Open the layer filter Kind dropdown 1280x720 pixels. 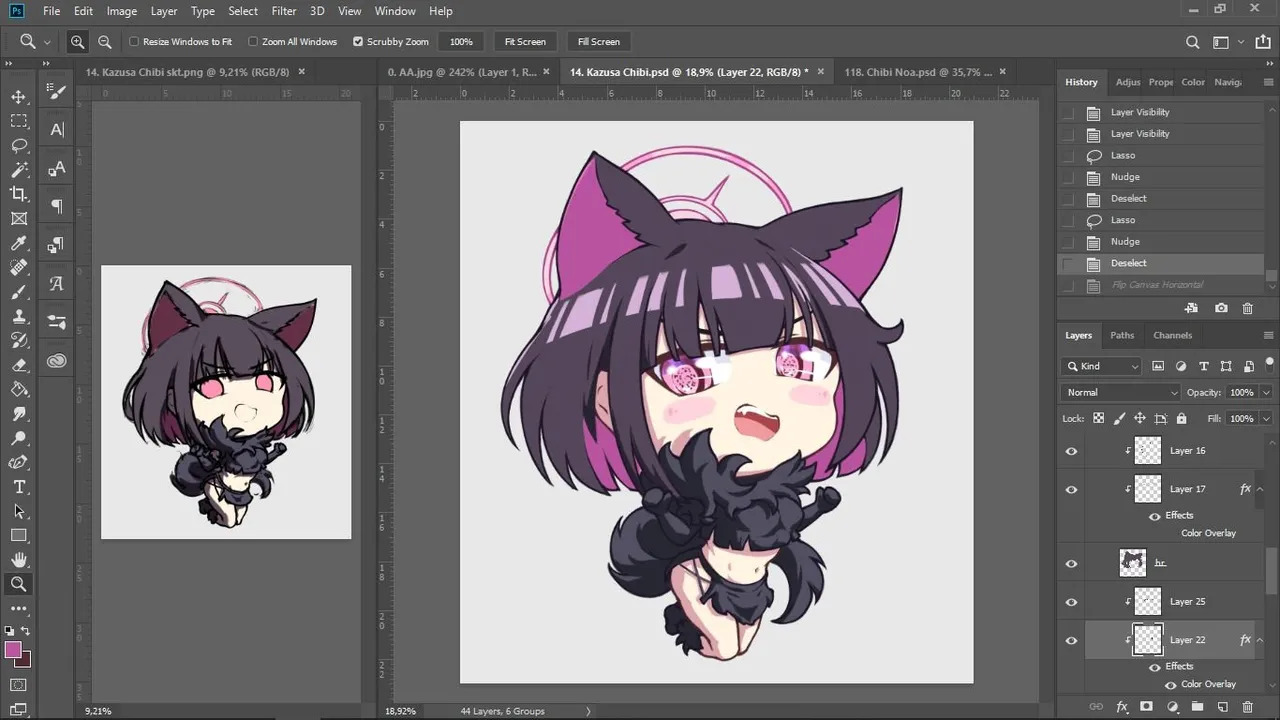1101,366
